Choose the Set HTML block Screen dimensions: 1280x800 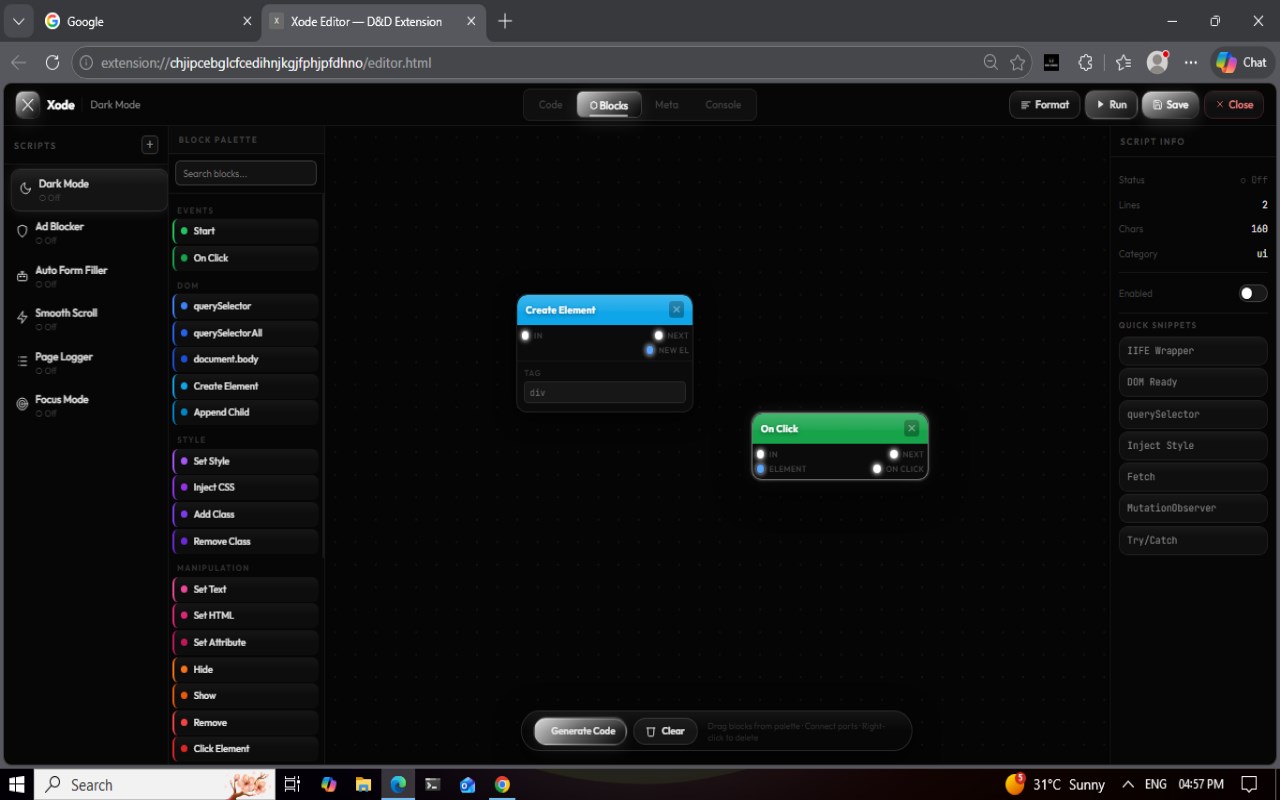(x=245, y=615)
